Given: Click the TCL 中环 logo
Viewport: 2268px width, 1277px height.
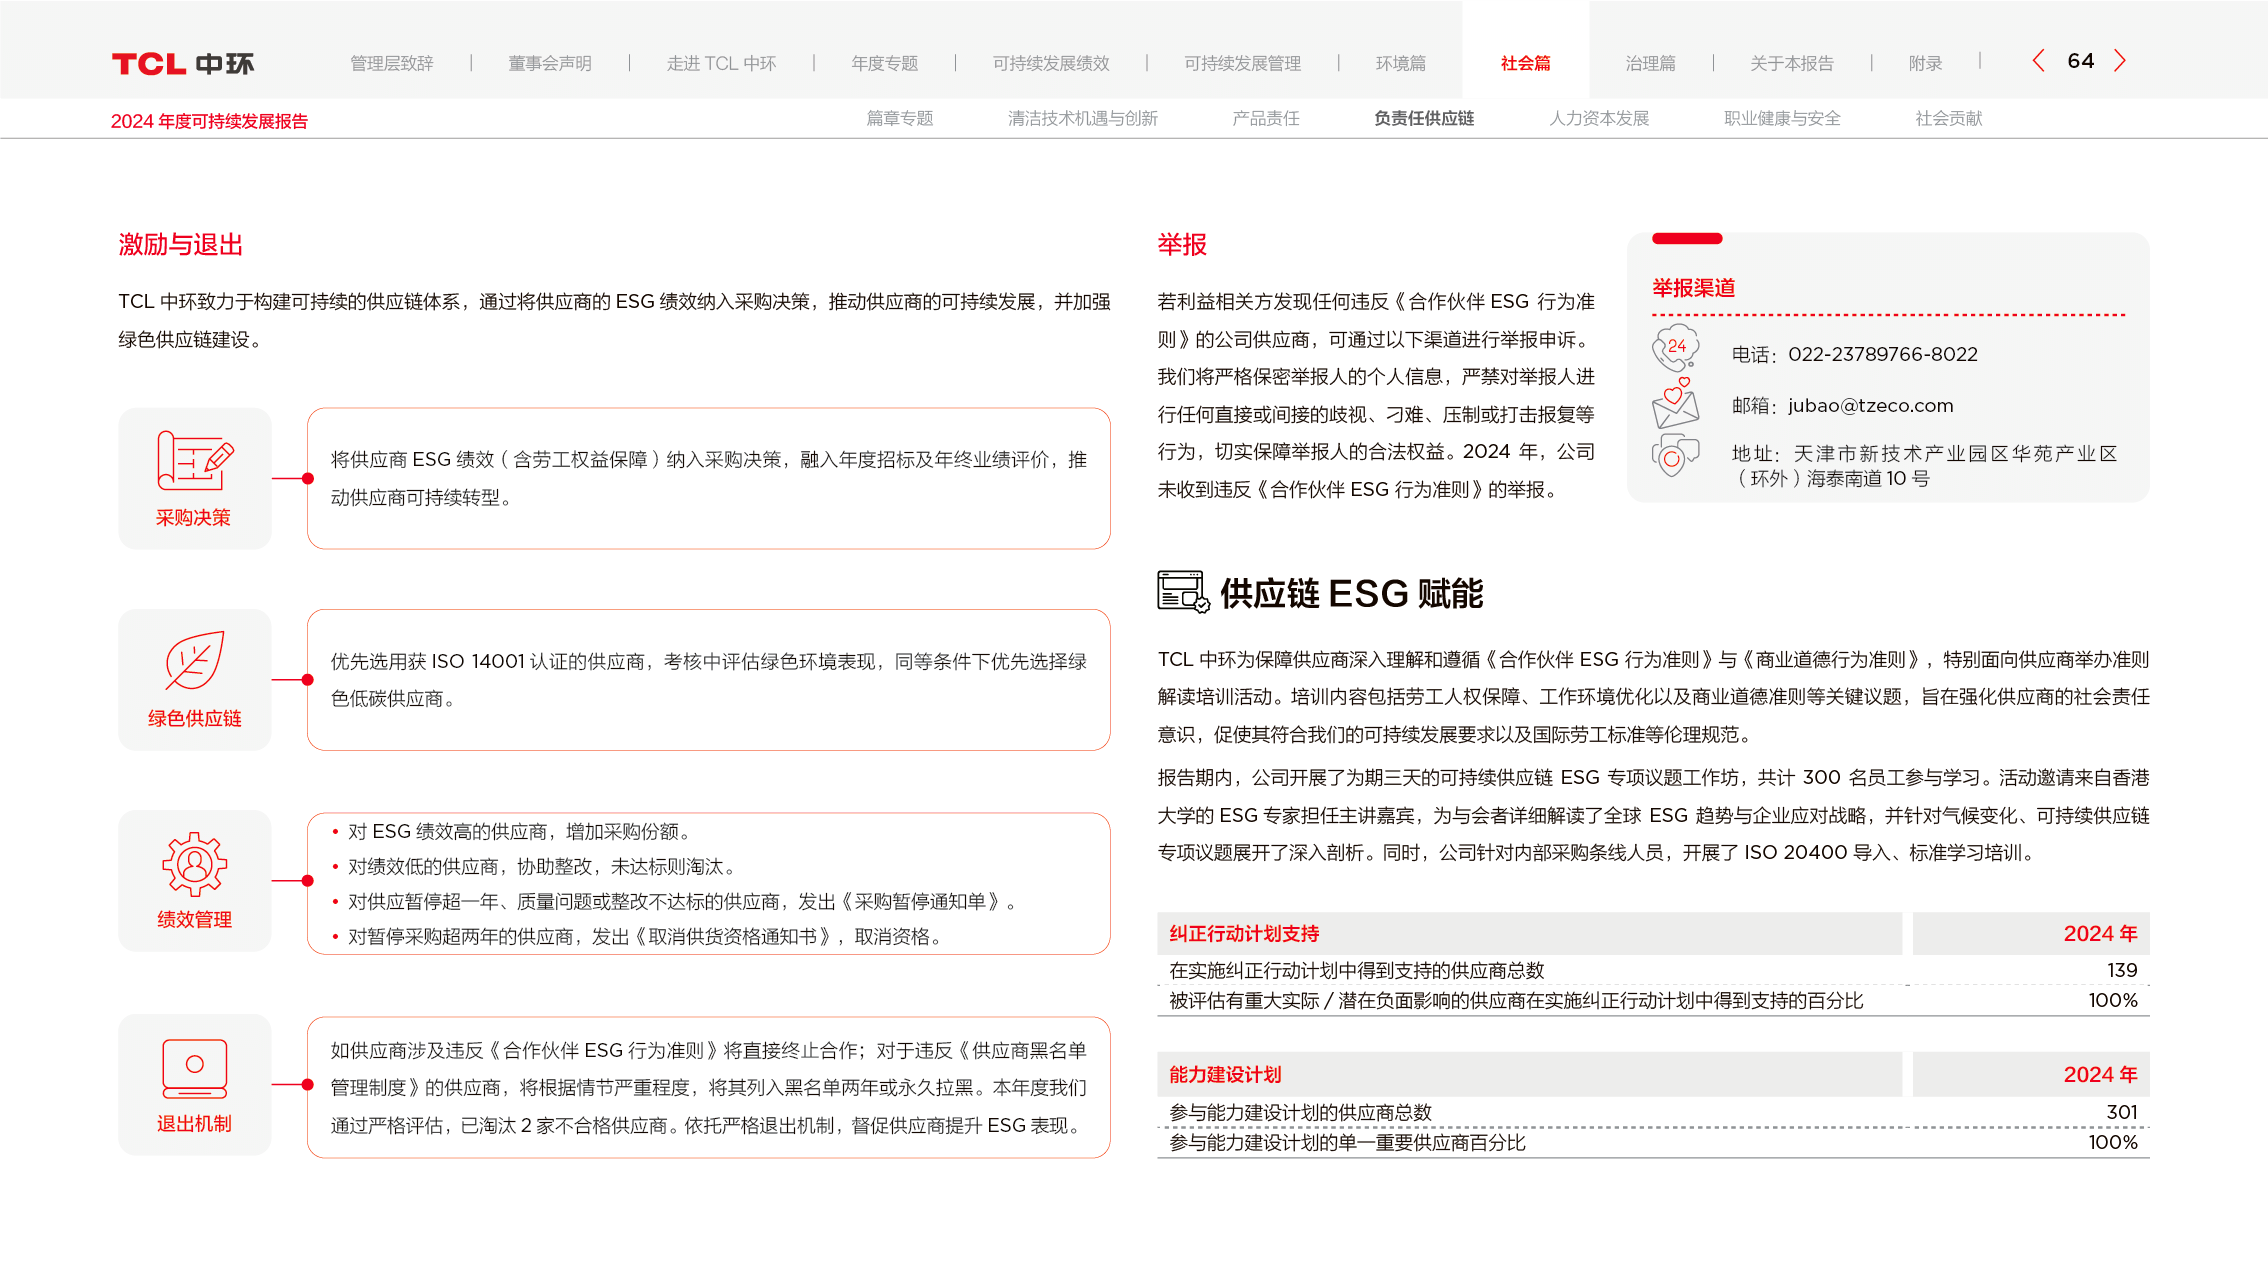Looking at the screenshot, I should pyautogui.click(x=183, y=64).
